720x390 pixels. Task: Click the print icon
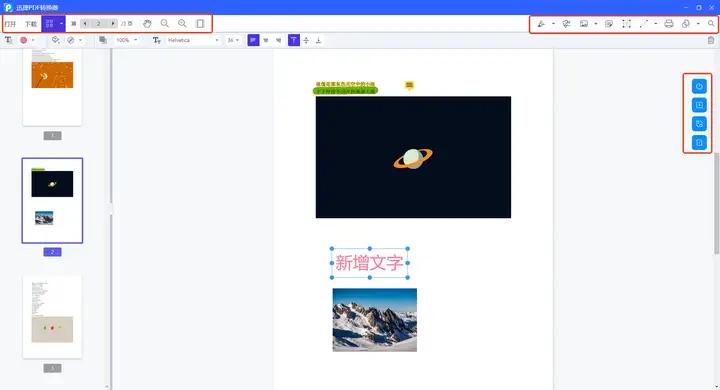click(669, 24)
